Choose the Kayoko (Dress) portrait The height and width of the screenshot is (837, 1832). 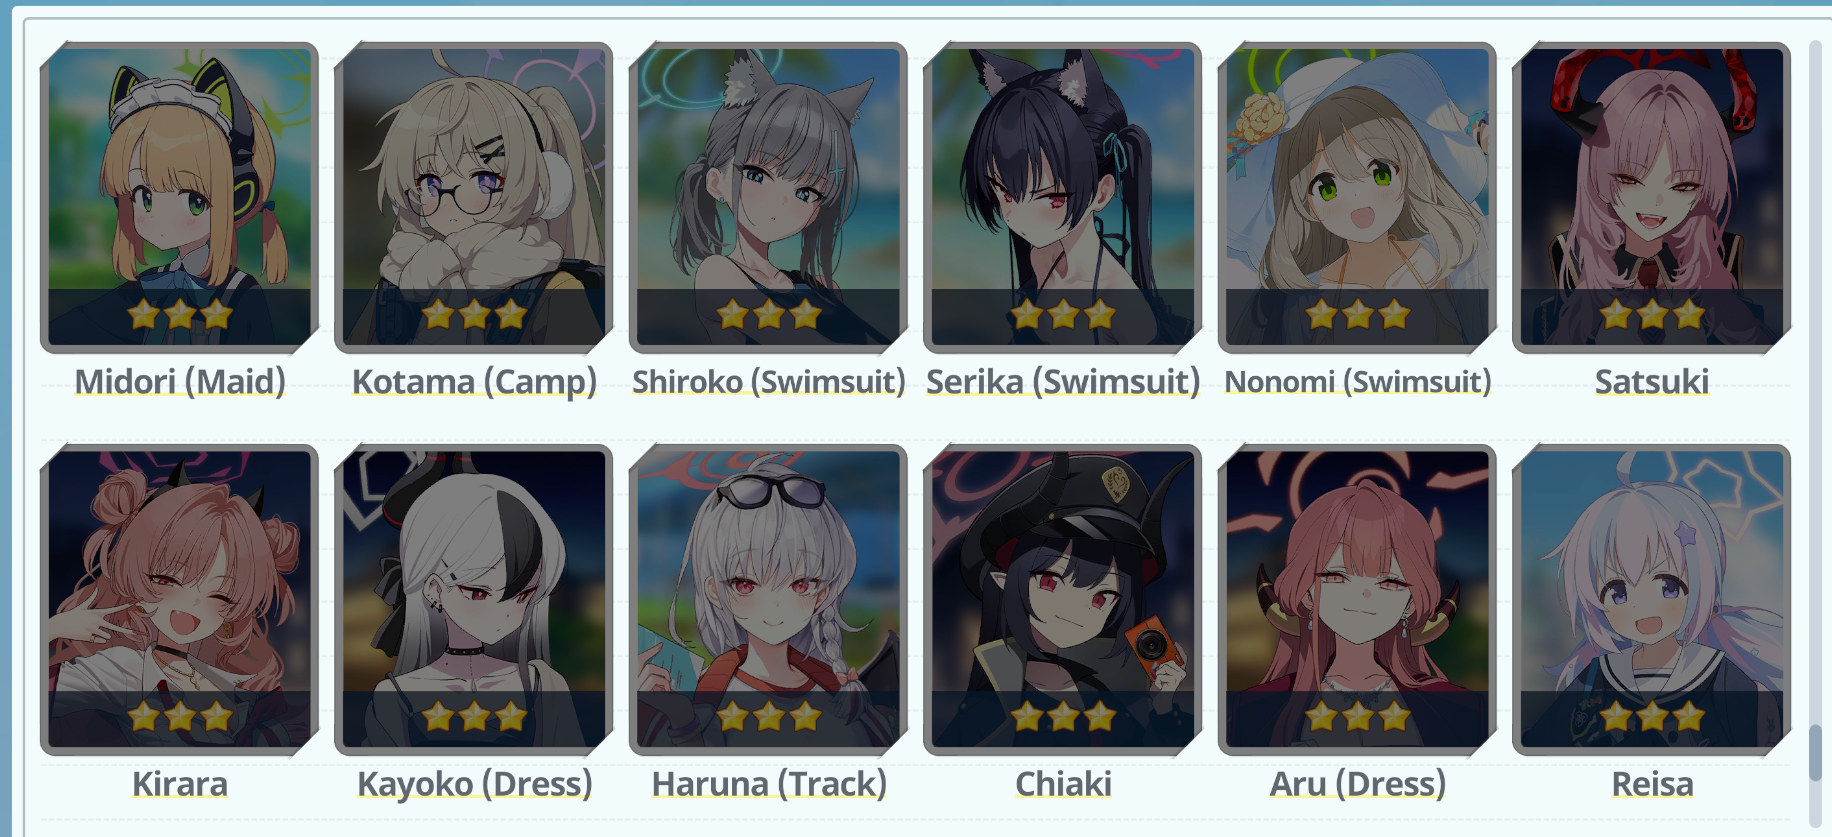(474, 600)
